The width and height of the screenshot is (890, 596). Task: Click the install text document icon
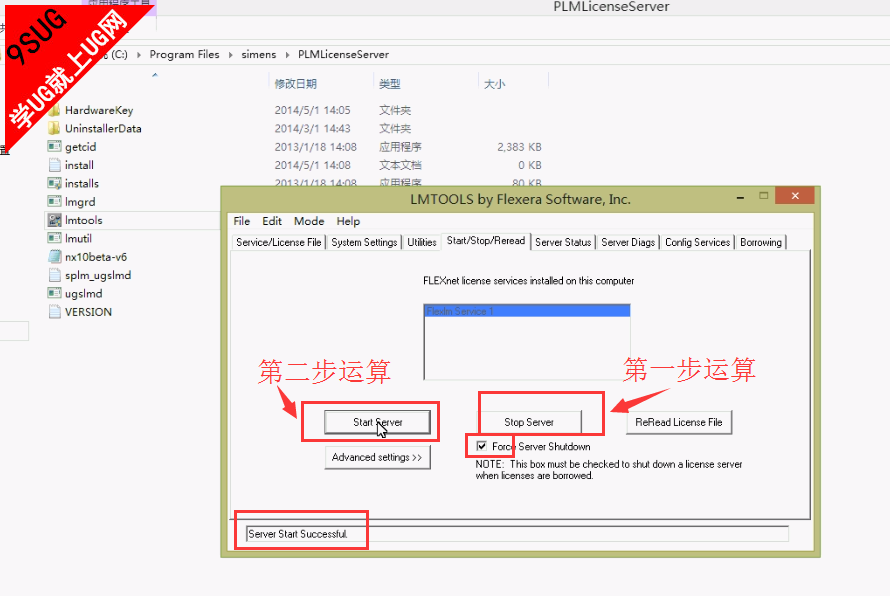(x=54, y=165)
